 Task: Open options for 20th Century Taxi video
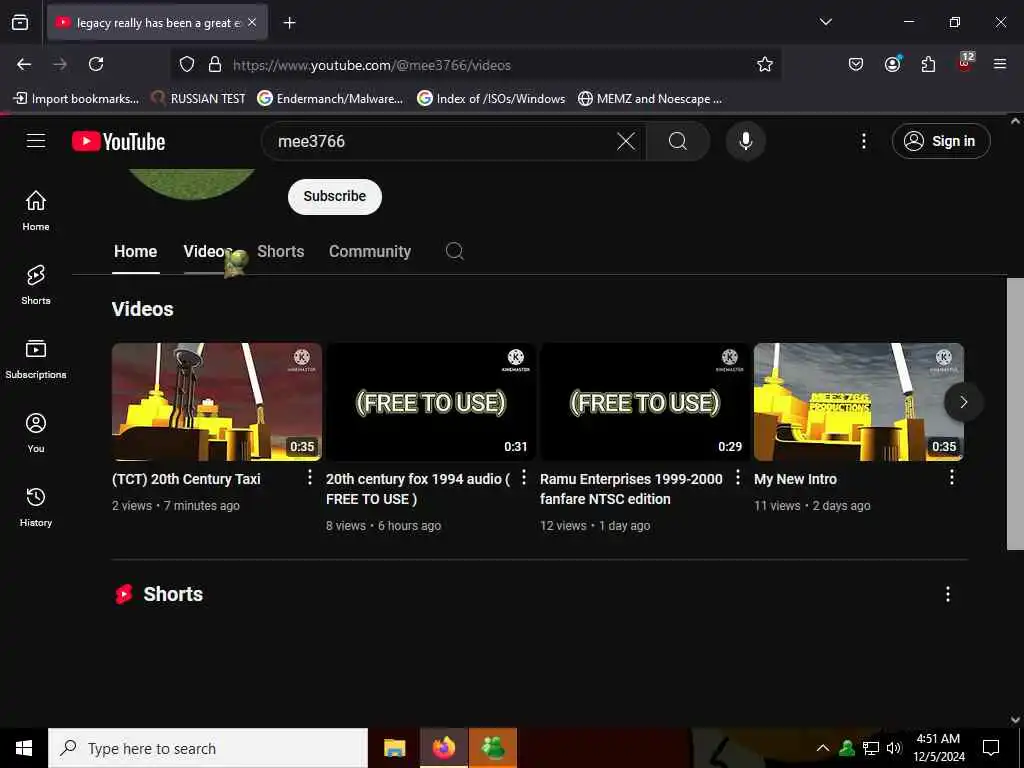click(x=310, y=477)
